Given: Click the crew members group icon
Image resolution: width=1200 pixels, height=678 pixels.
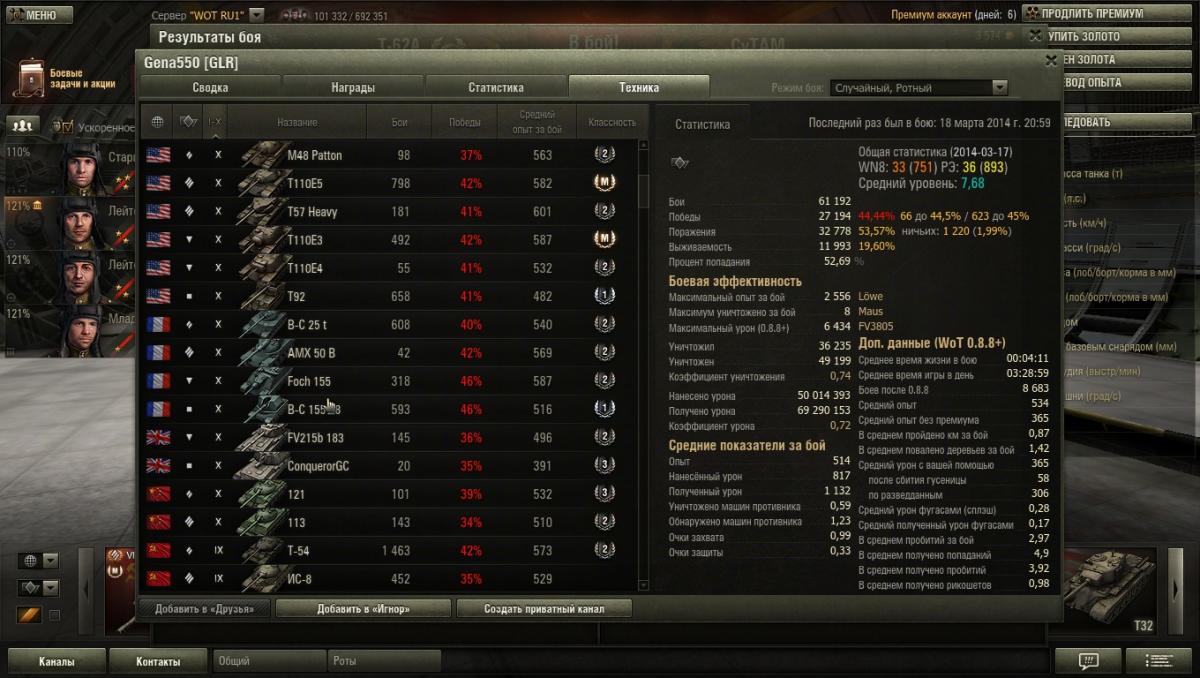Looking at the screenshot, I should (x=22, y=125).
